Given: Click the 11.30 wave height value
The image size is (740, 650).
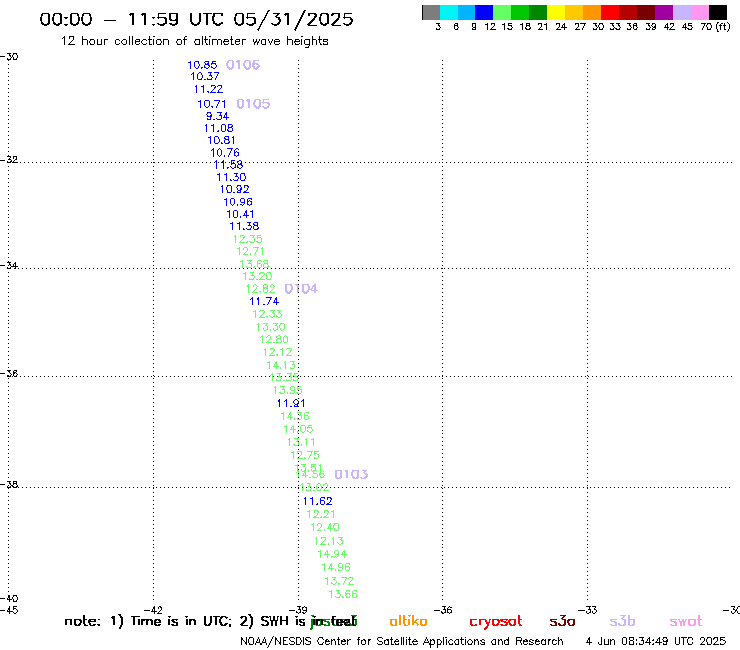Looking at the screenshot, I should point(231,177).
